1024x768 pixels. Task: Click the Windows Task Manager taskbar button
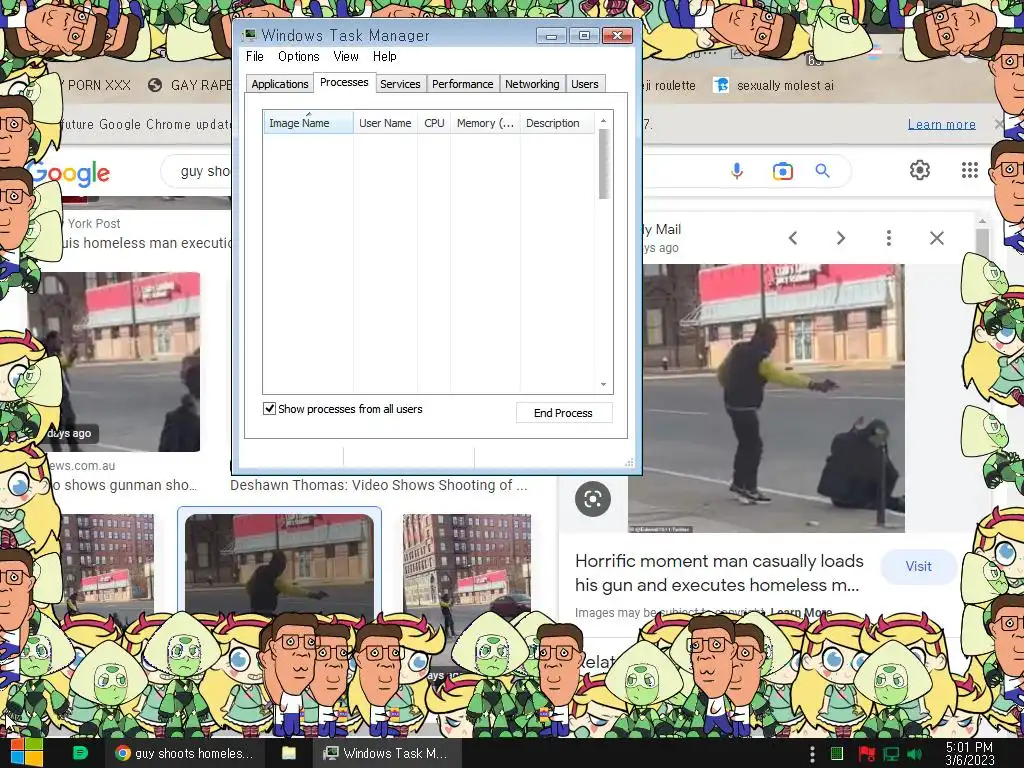pyautogui.click(x=387, y=753)
